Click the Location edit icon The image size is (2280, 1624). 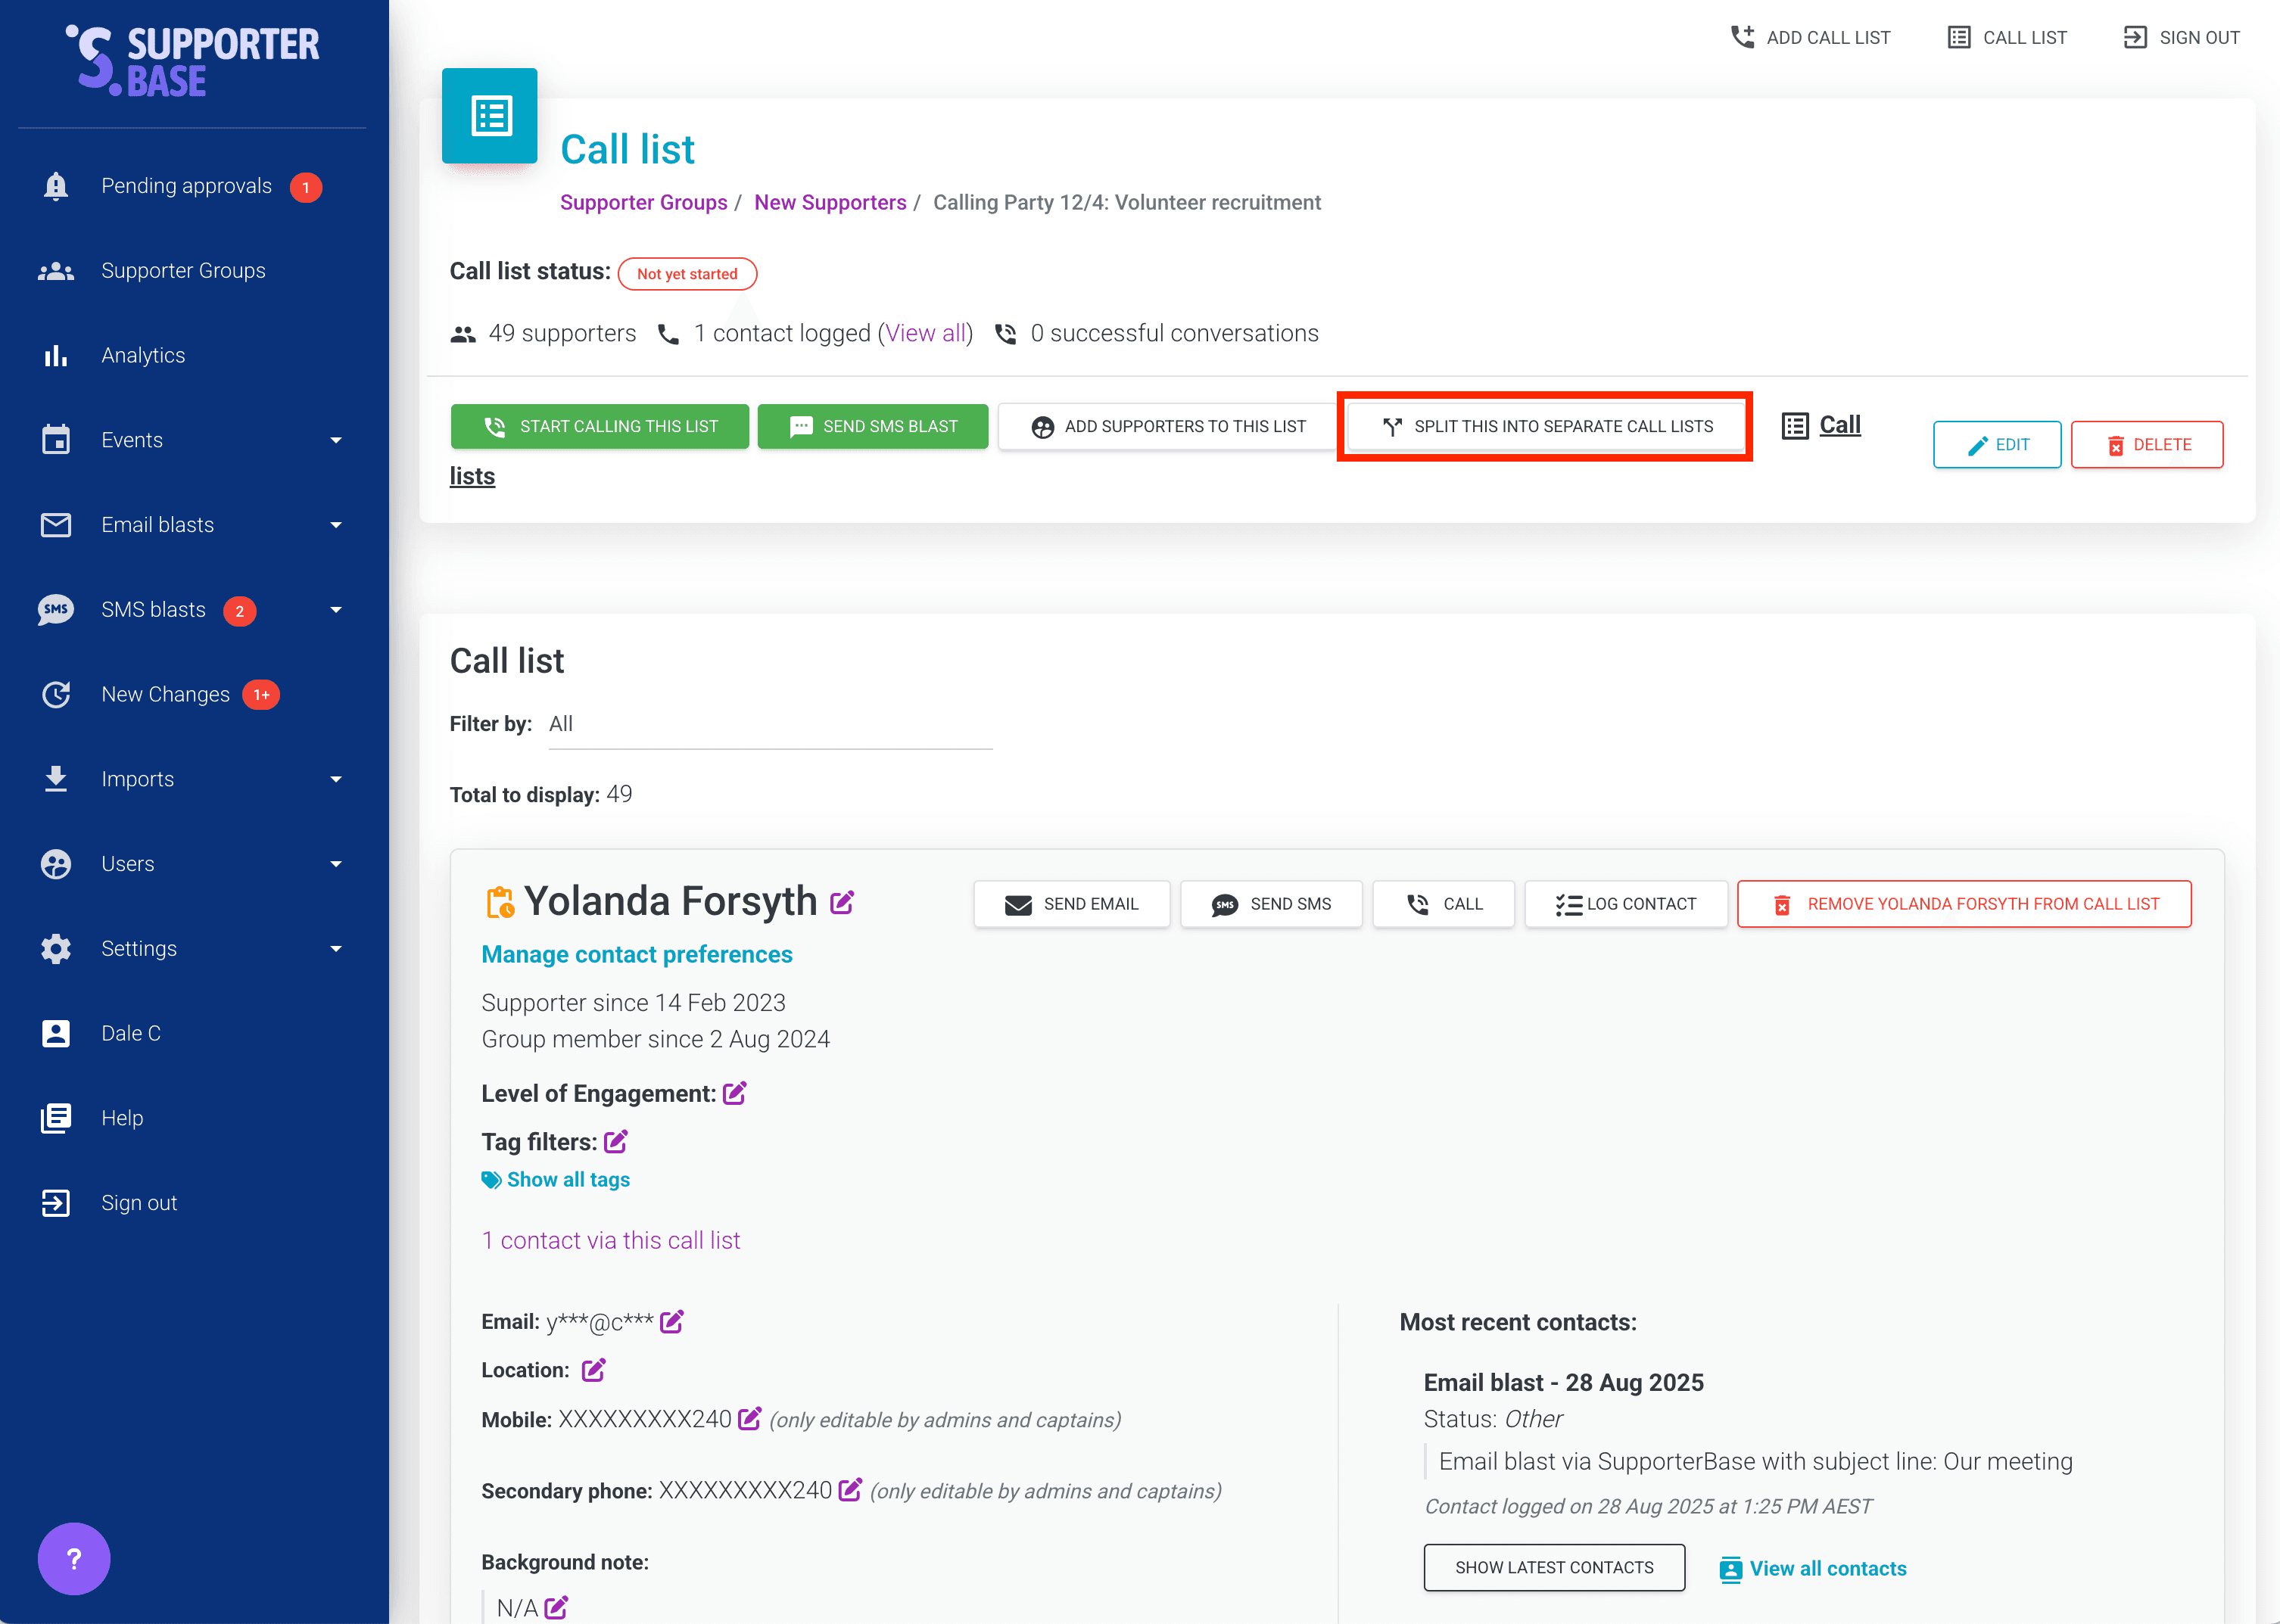point(594,1370)
